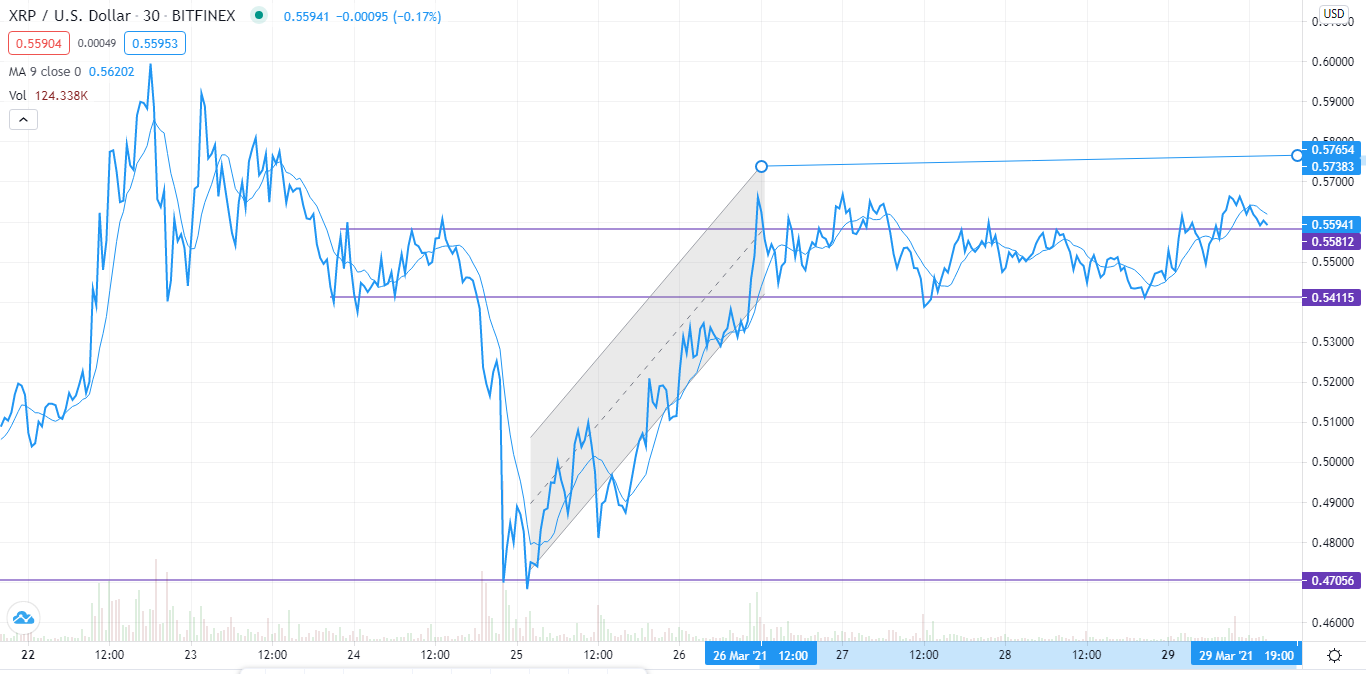
Task: Click the current price 0.55941 label
Action: (1332, 224)
